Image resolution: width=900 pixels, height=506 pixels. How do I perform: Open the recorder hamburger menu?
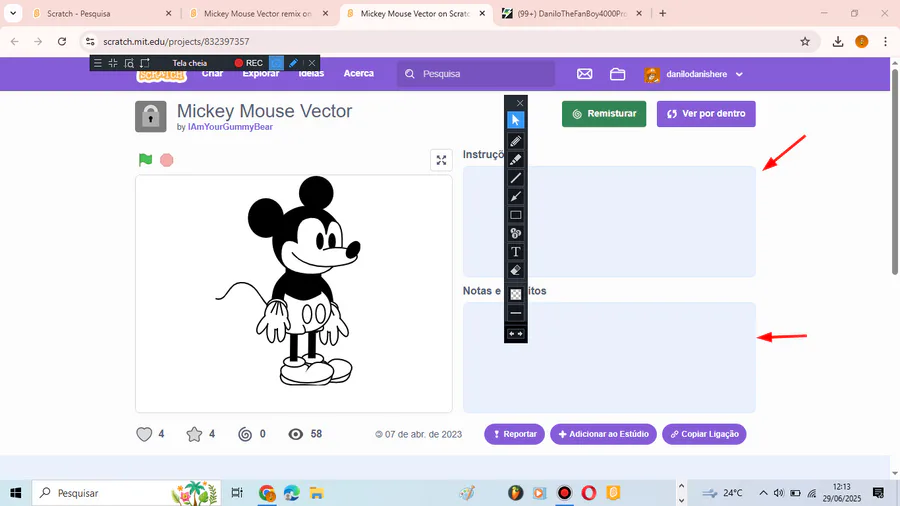98,63
